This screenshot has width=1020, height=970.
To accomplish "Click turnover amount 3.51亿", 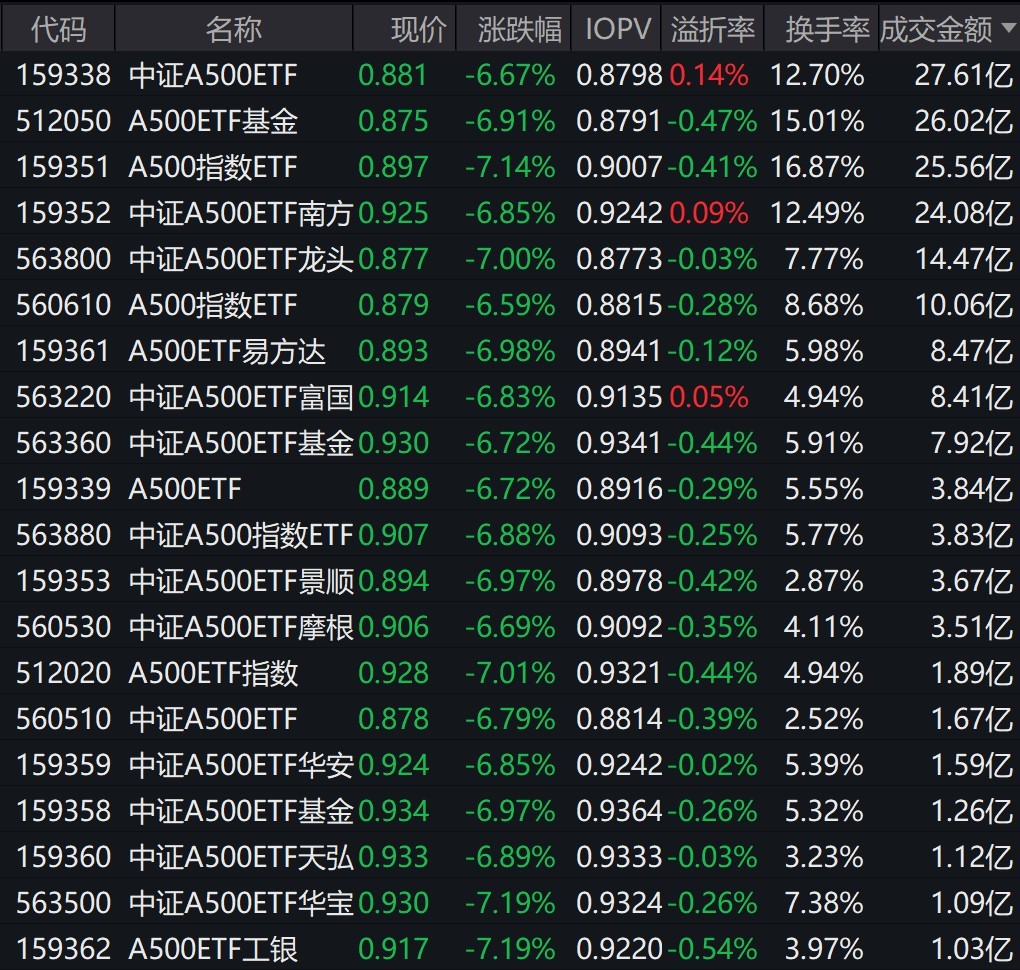I will 971,627.
